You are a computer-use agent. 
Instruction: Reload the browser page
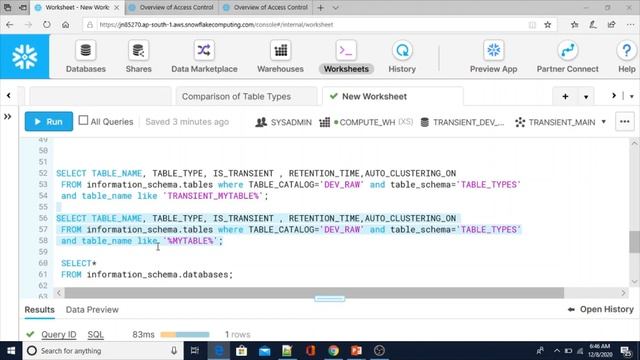click(x=47, y=24)
